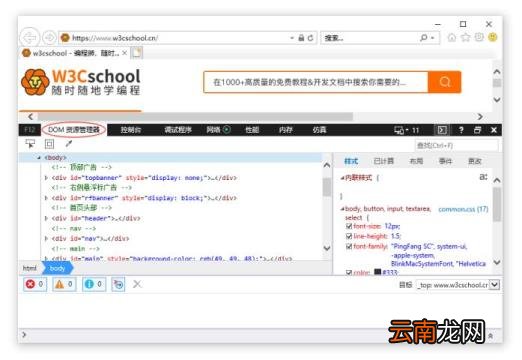Activate the Select element tool in DOM Explorer
The height and width of the screenshot is (360, 522).
tap(30, 144)
